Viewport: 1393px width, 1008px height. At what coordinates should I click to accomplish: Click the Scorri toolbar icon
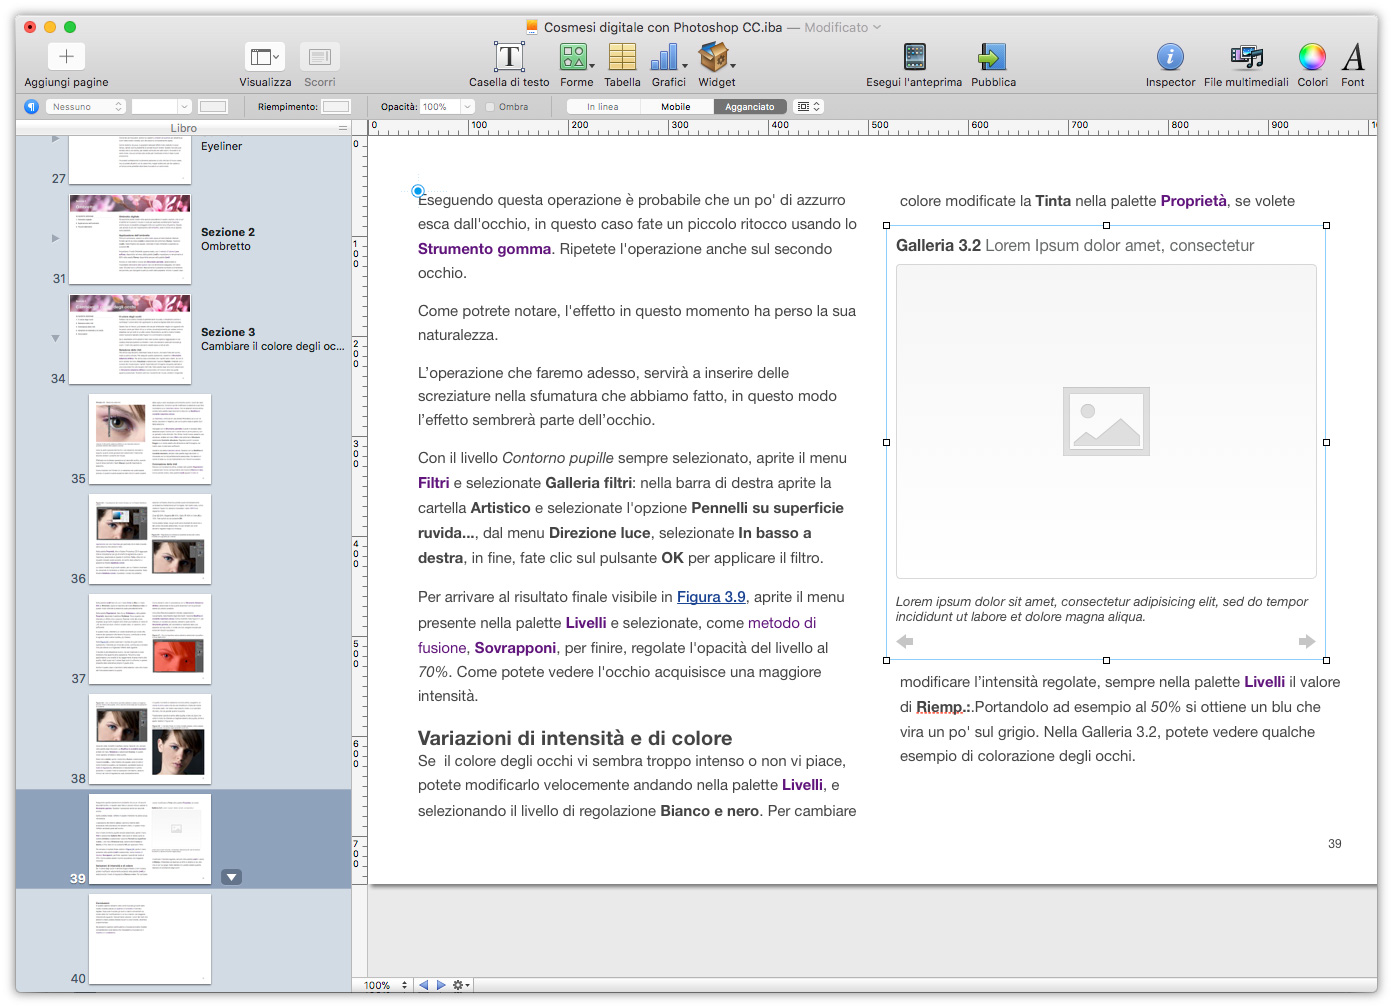pyautogui.click(x=319, y=57)
